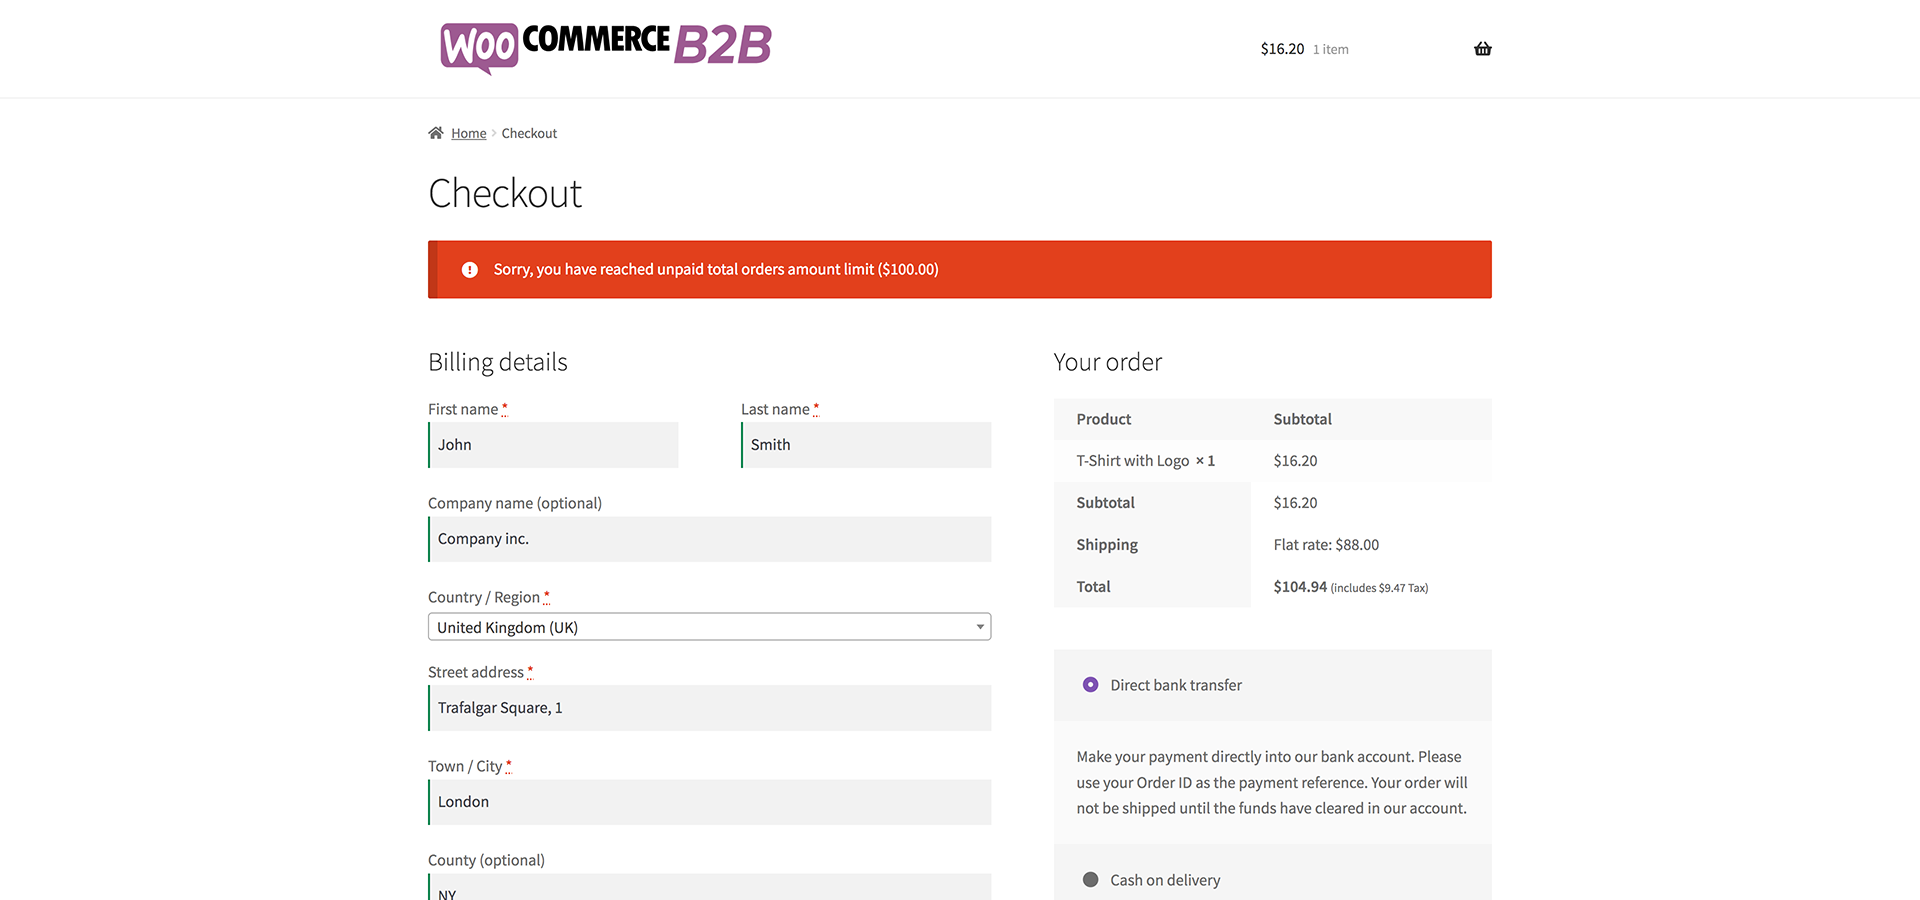1920x900 pixels.
Task: Select Direct bank transfer payment method
Action: tap(1090, 685)
